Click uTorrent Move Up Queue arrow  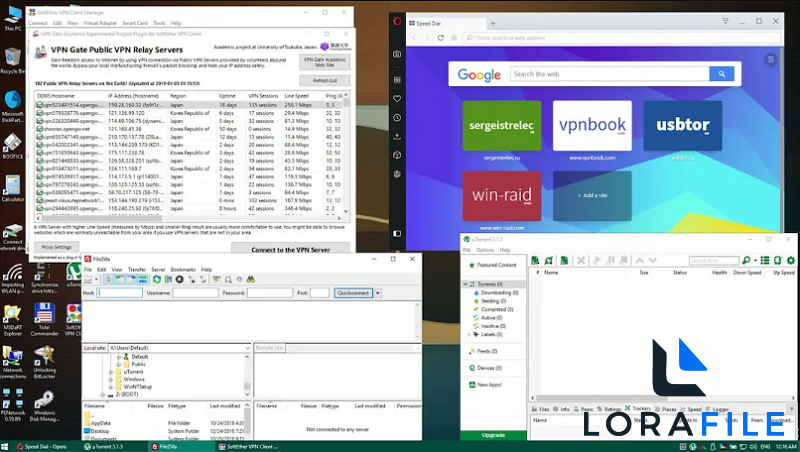(639, 261)
